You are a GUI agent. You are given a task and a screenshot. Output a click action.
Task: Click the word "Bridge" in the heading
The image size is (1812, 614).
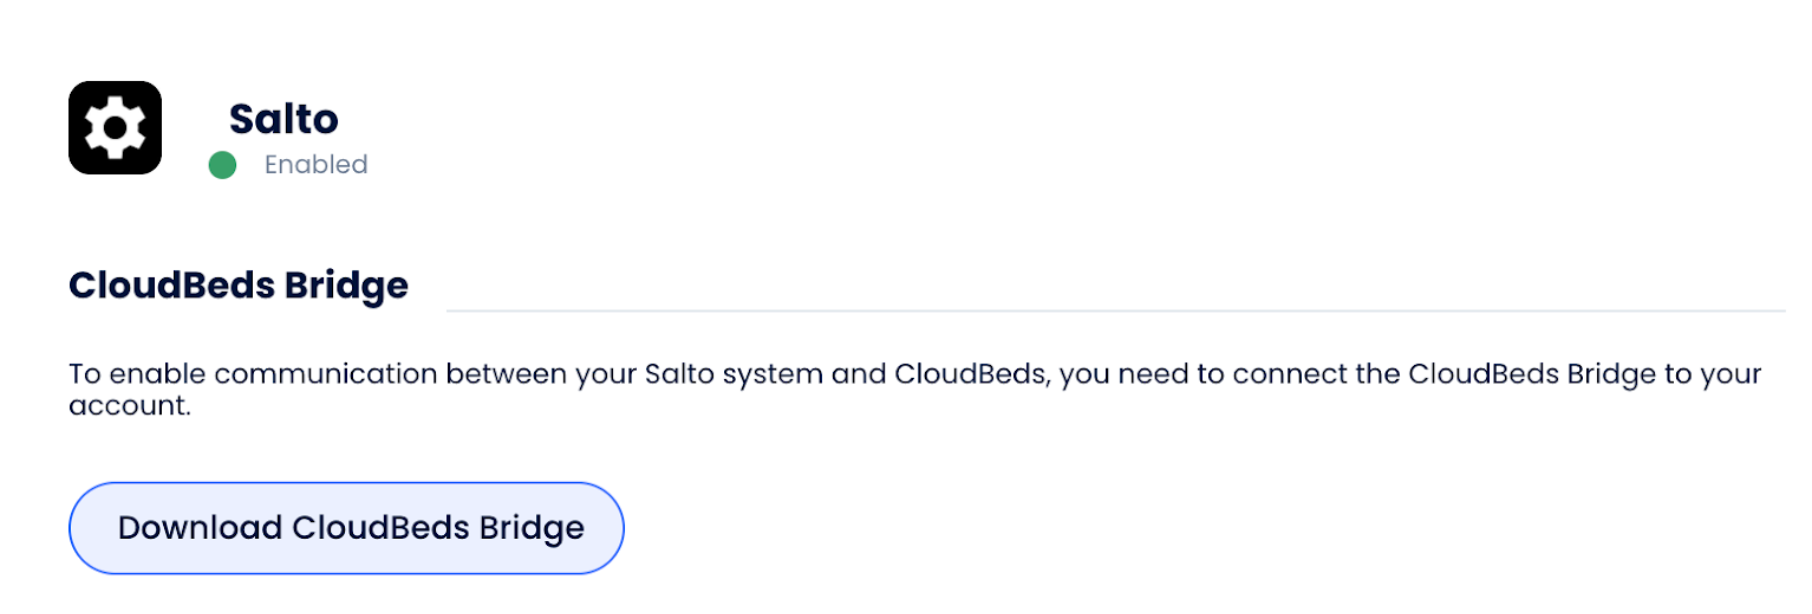click(x=346, y=286)
